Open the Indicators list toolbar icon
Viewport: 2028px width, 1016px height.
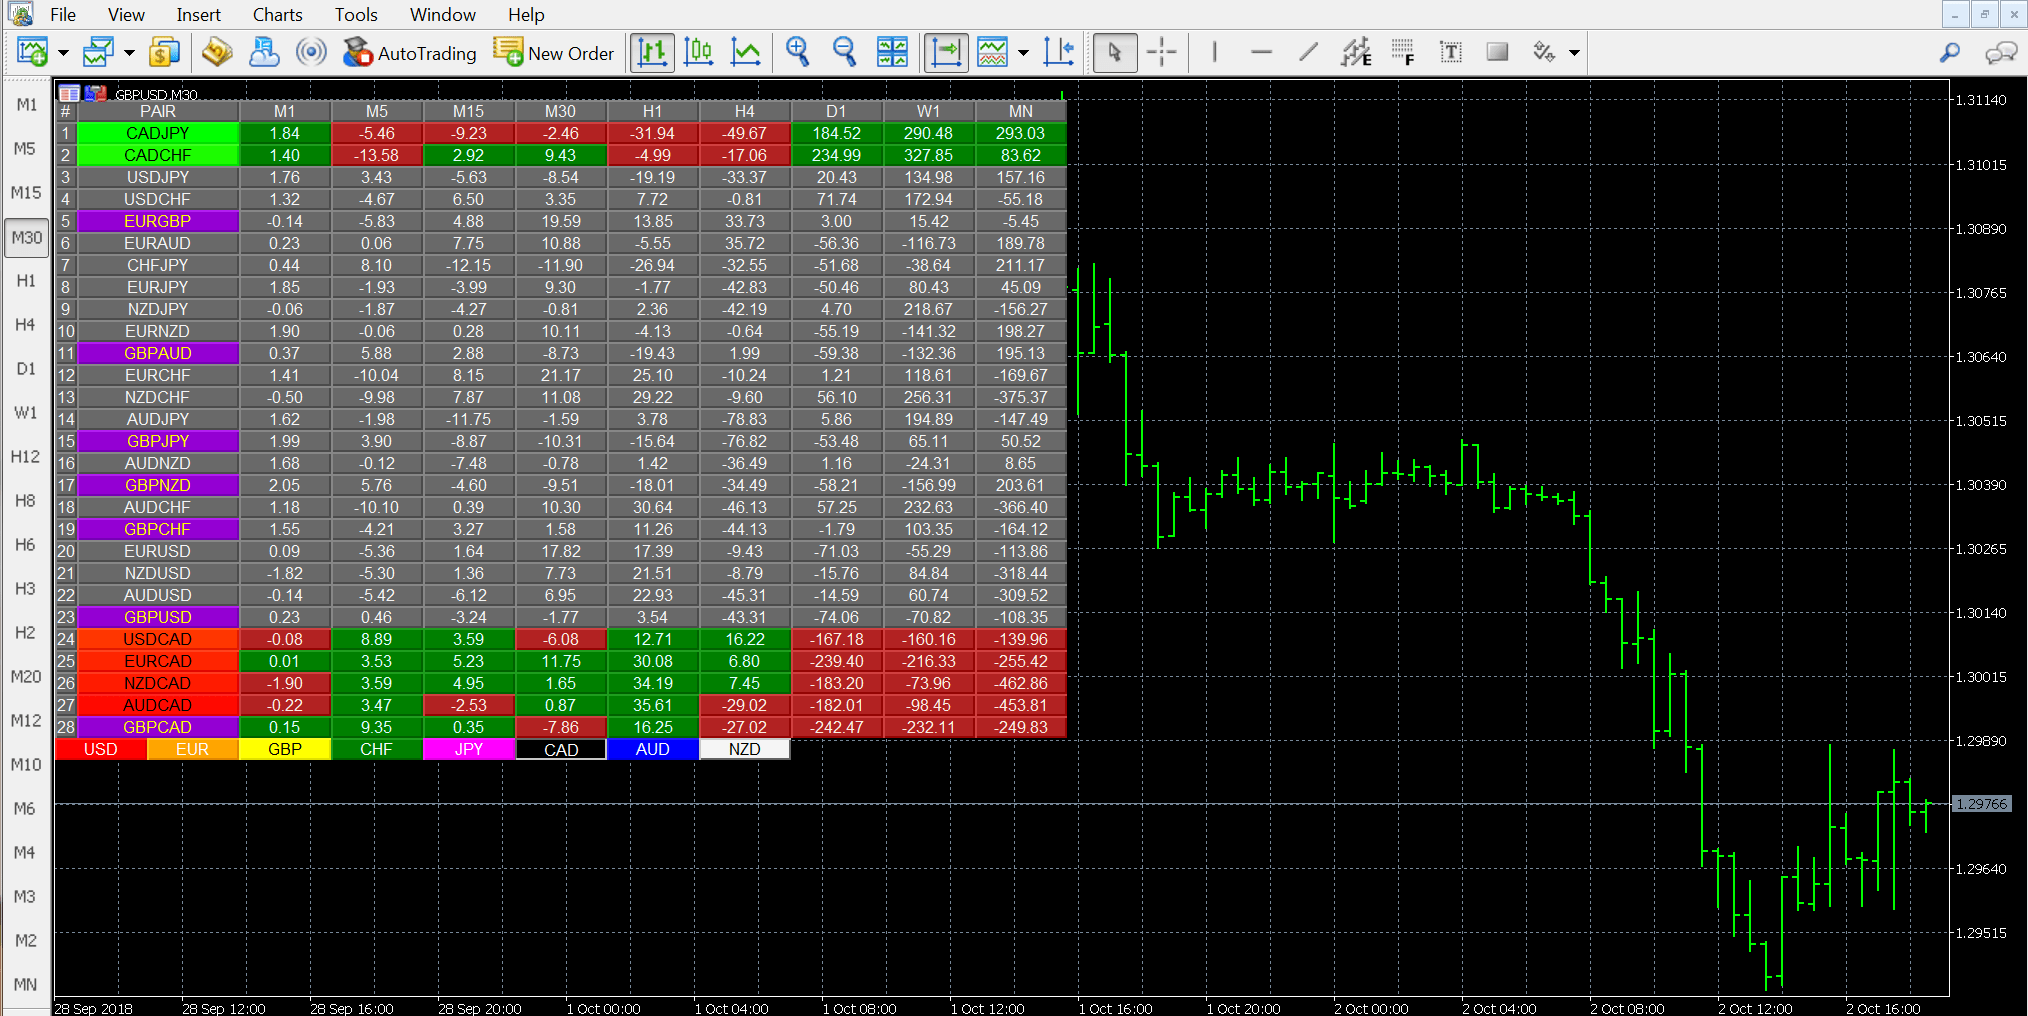[x=992, y=52]
